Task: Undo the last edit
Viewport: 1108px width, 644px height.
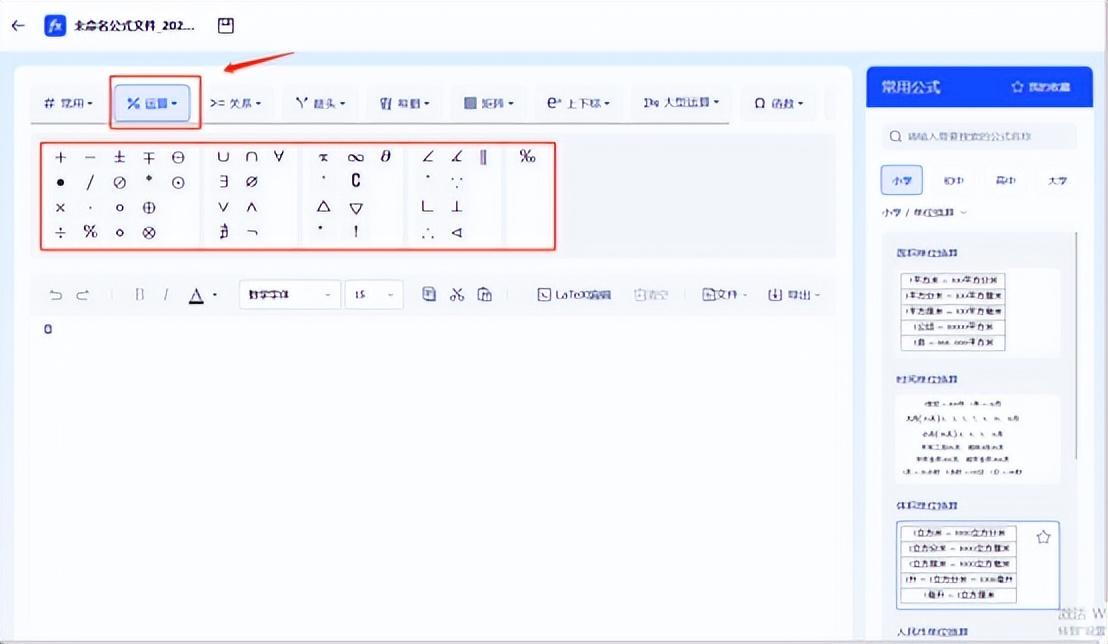Action: pos(56,295)
